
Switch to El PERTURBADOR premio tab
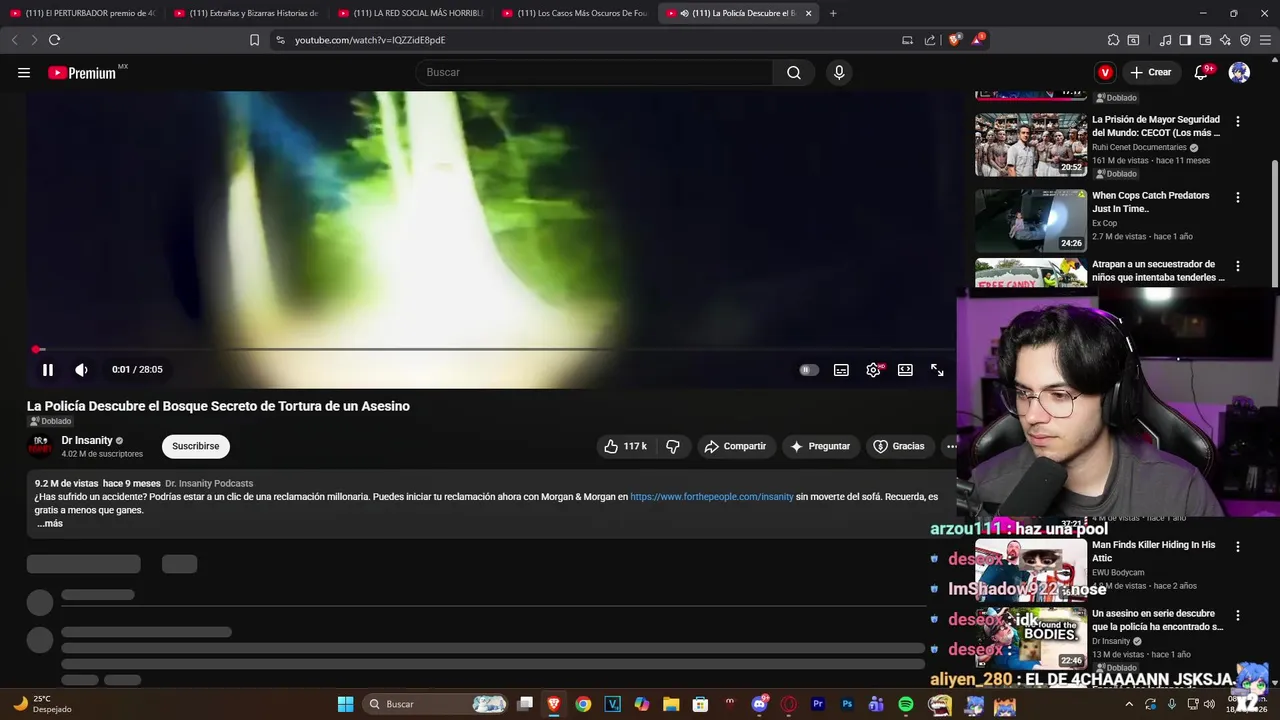pos(83,13)
